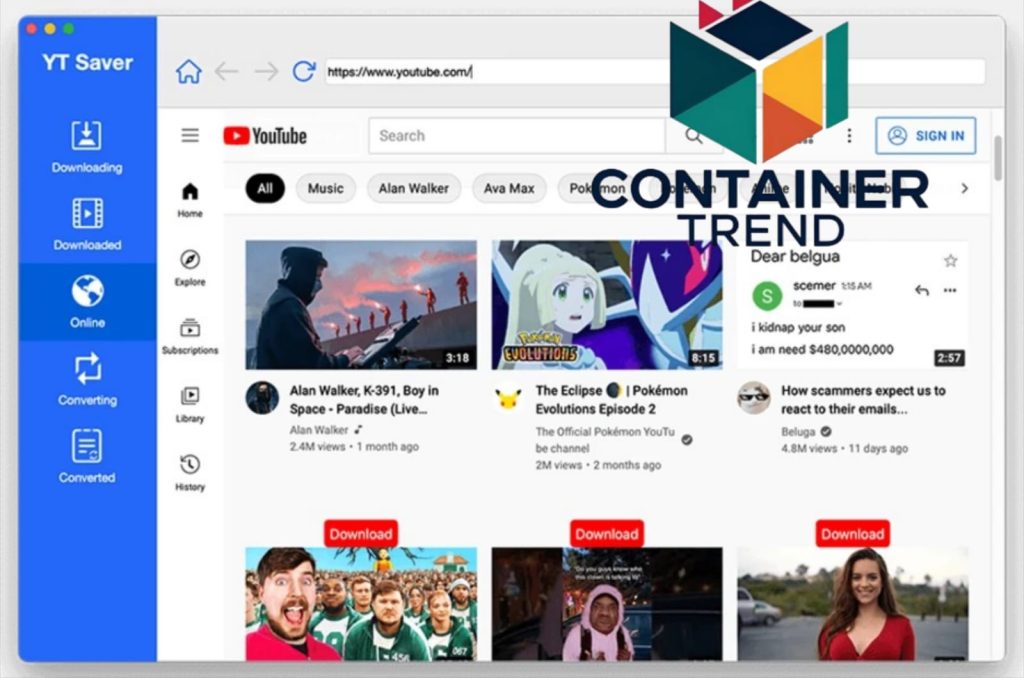Image resolution: width=1024 pixels, height=678 pixels.
Task: Open YouTube History
Action: (x=190, y=473)
